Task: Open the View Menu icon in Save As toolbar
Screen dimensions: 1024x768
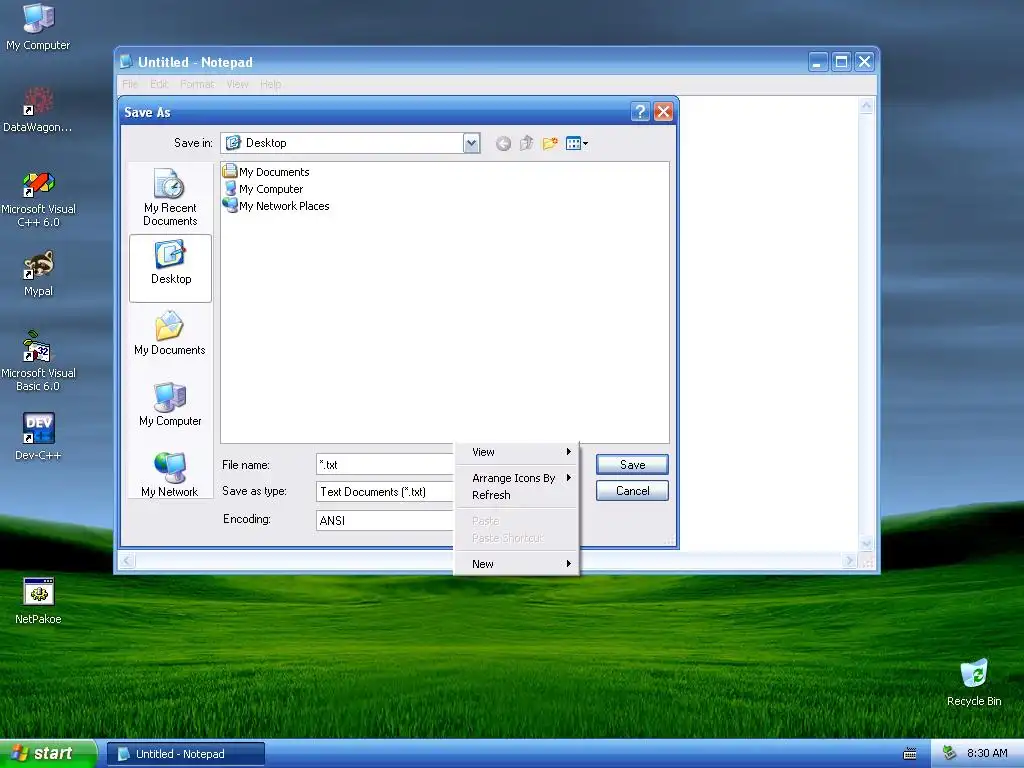Action: pyautogui.click(x=577, y=143)
